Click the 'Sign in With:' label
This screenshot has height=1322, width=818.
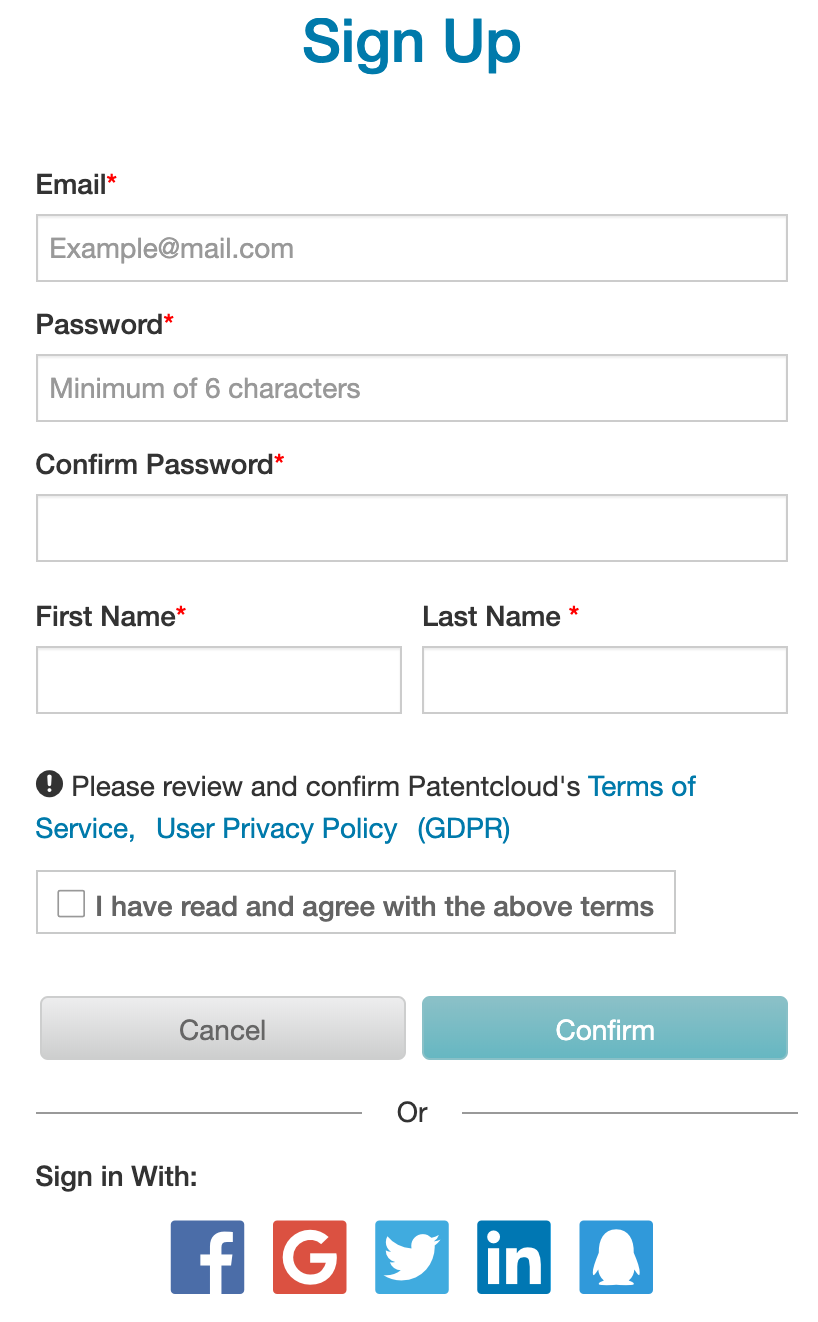tap(117, 1177)
